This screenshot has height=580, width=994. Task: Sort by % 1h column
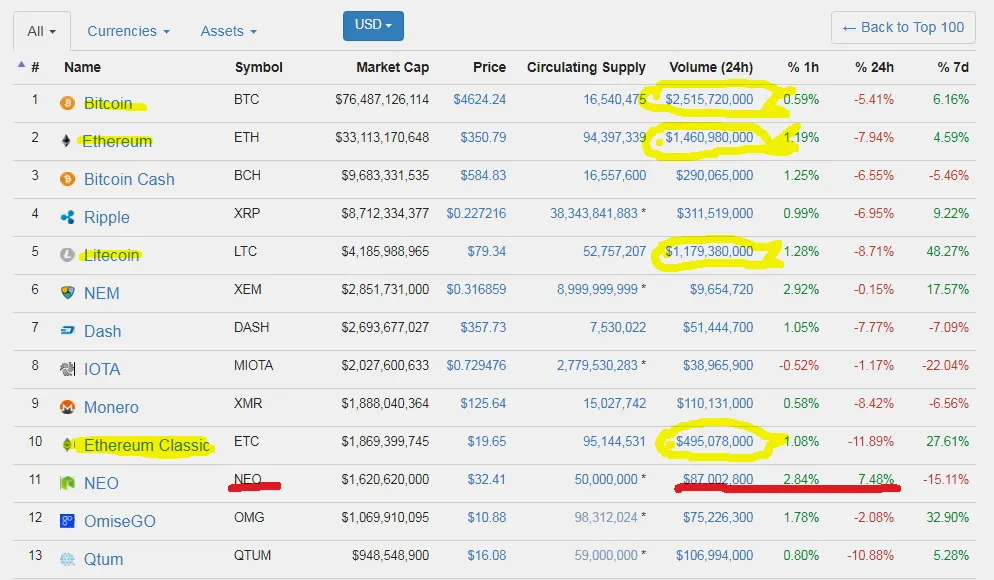pyautogui.click(x=803, y=67)
